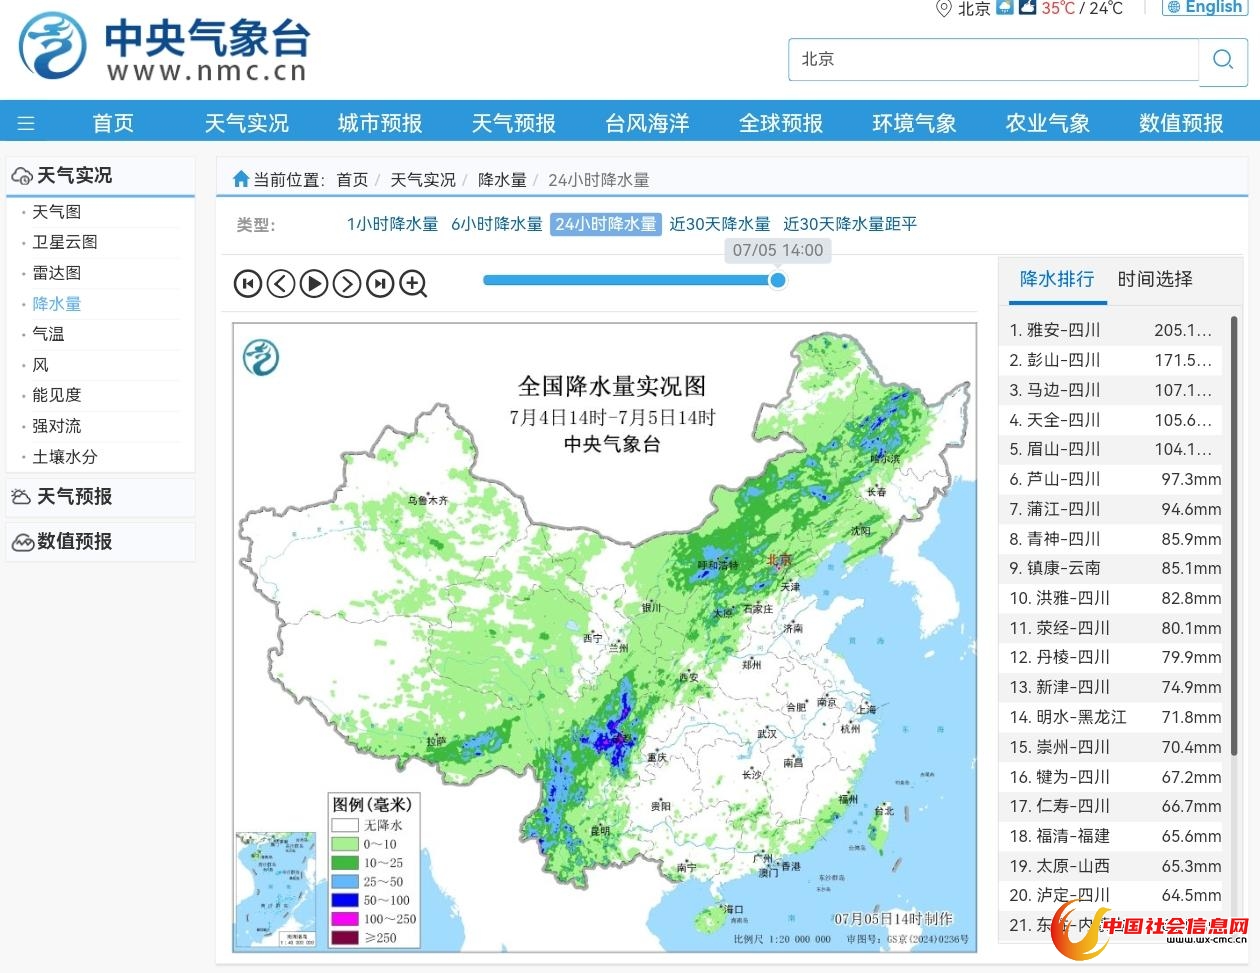Image resolution: width=1260 pixels, height=973 pixels.
Task: Open the hamburger menu icon
Action: (x=26, y=123)
